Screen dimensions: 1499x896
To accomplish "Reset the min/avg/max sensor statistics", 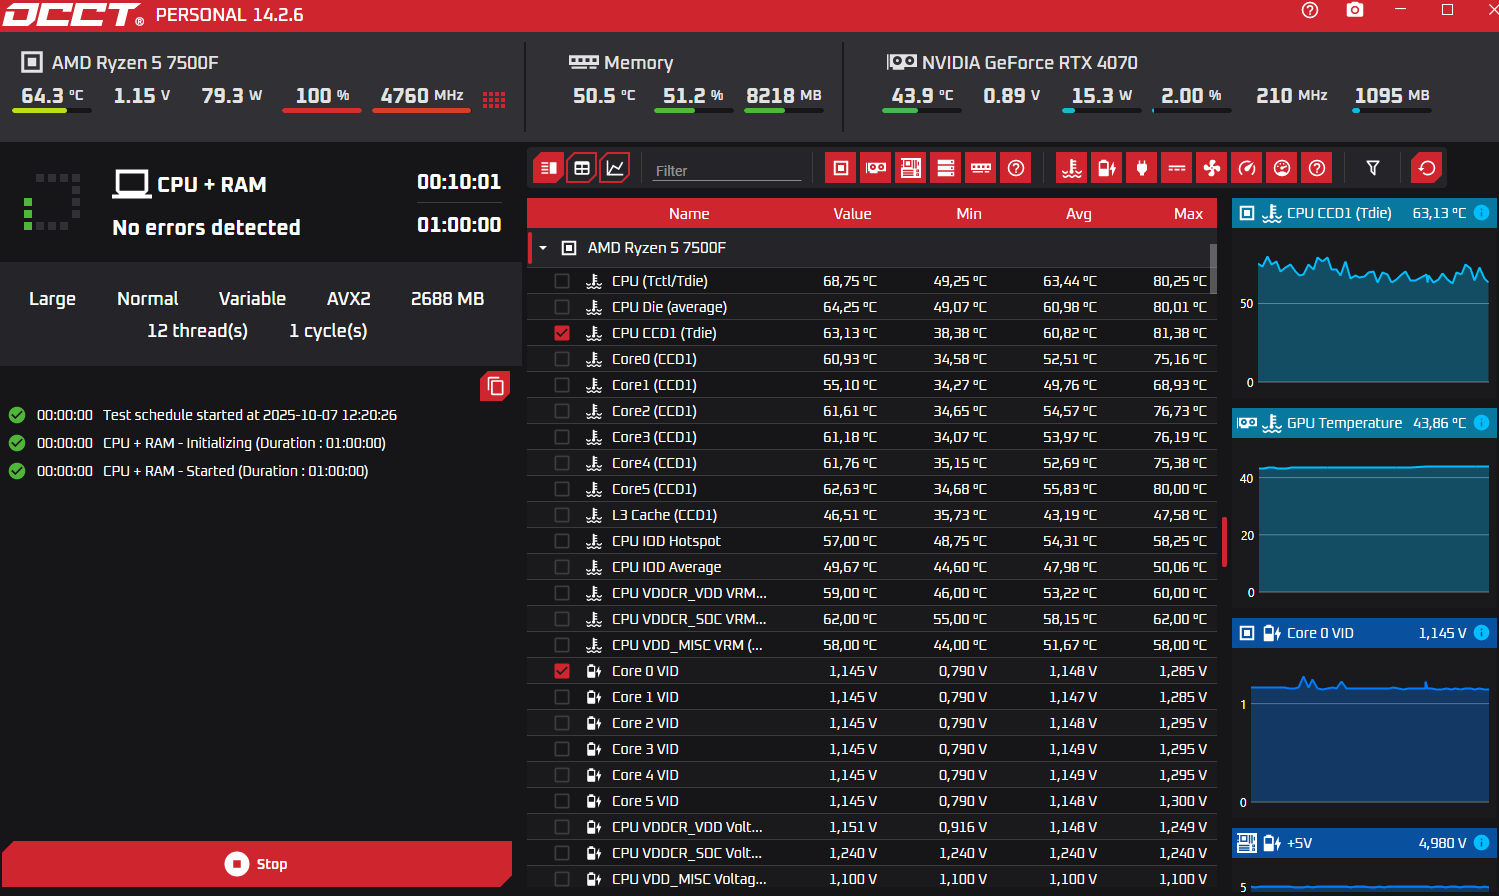I will [1427, 168].
